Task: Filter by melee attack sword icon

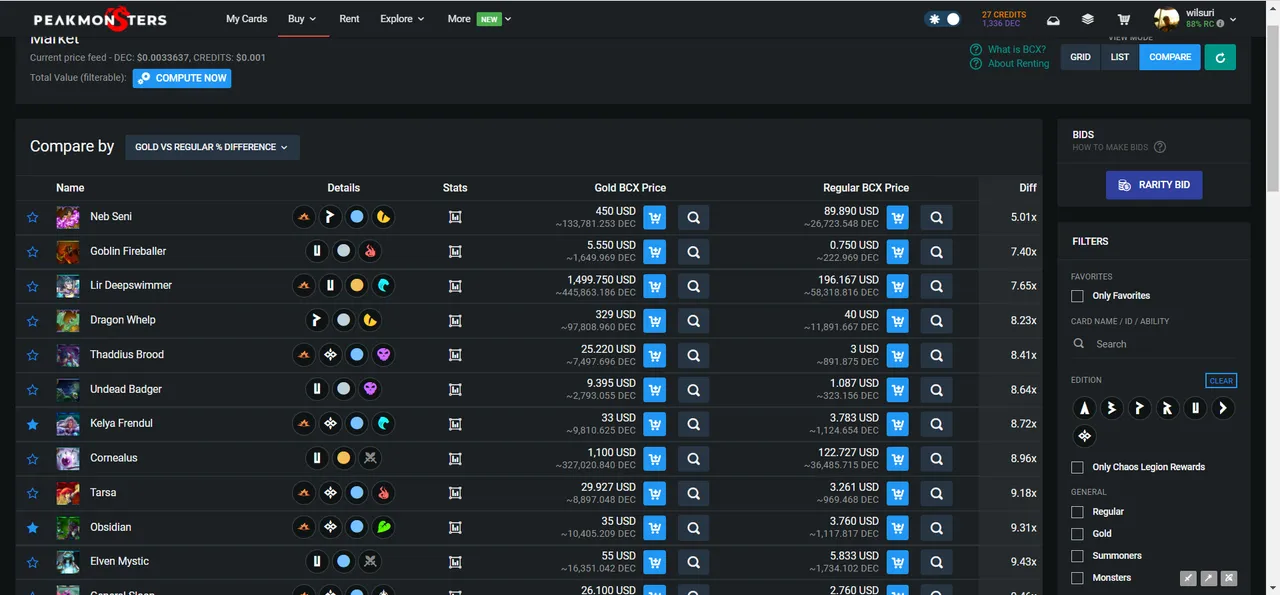Action: tap(1188, 578)
